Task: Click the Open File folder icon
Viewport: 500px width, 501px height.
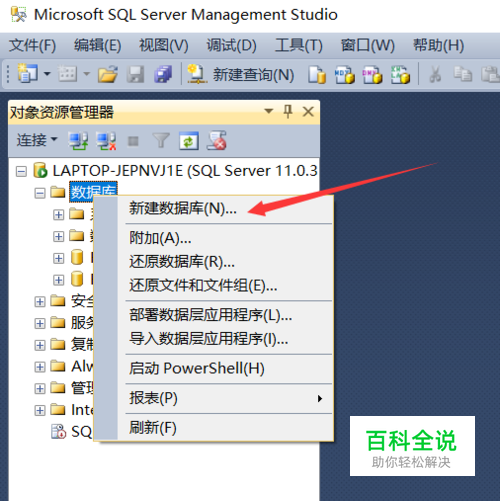Action: pyautogui.click(x=108, y=74)
